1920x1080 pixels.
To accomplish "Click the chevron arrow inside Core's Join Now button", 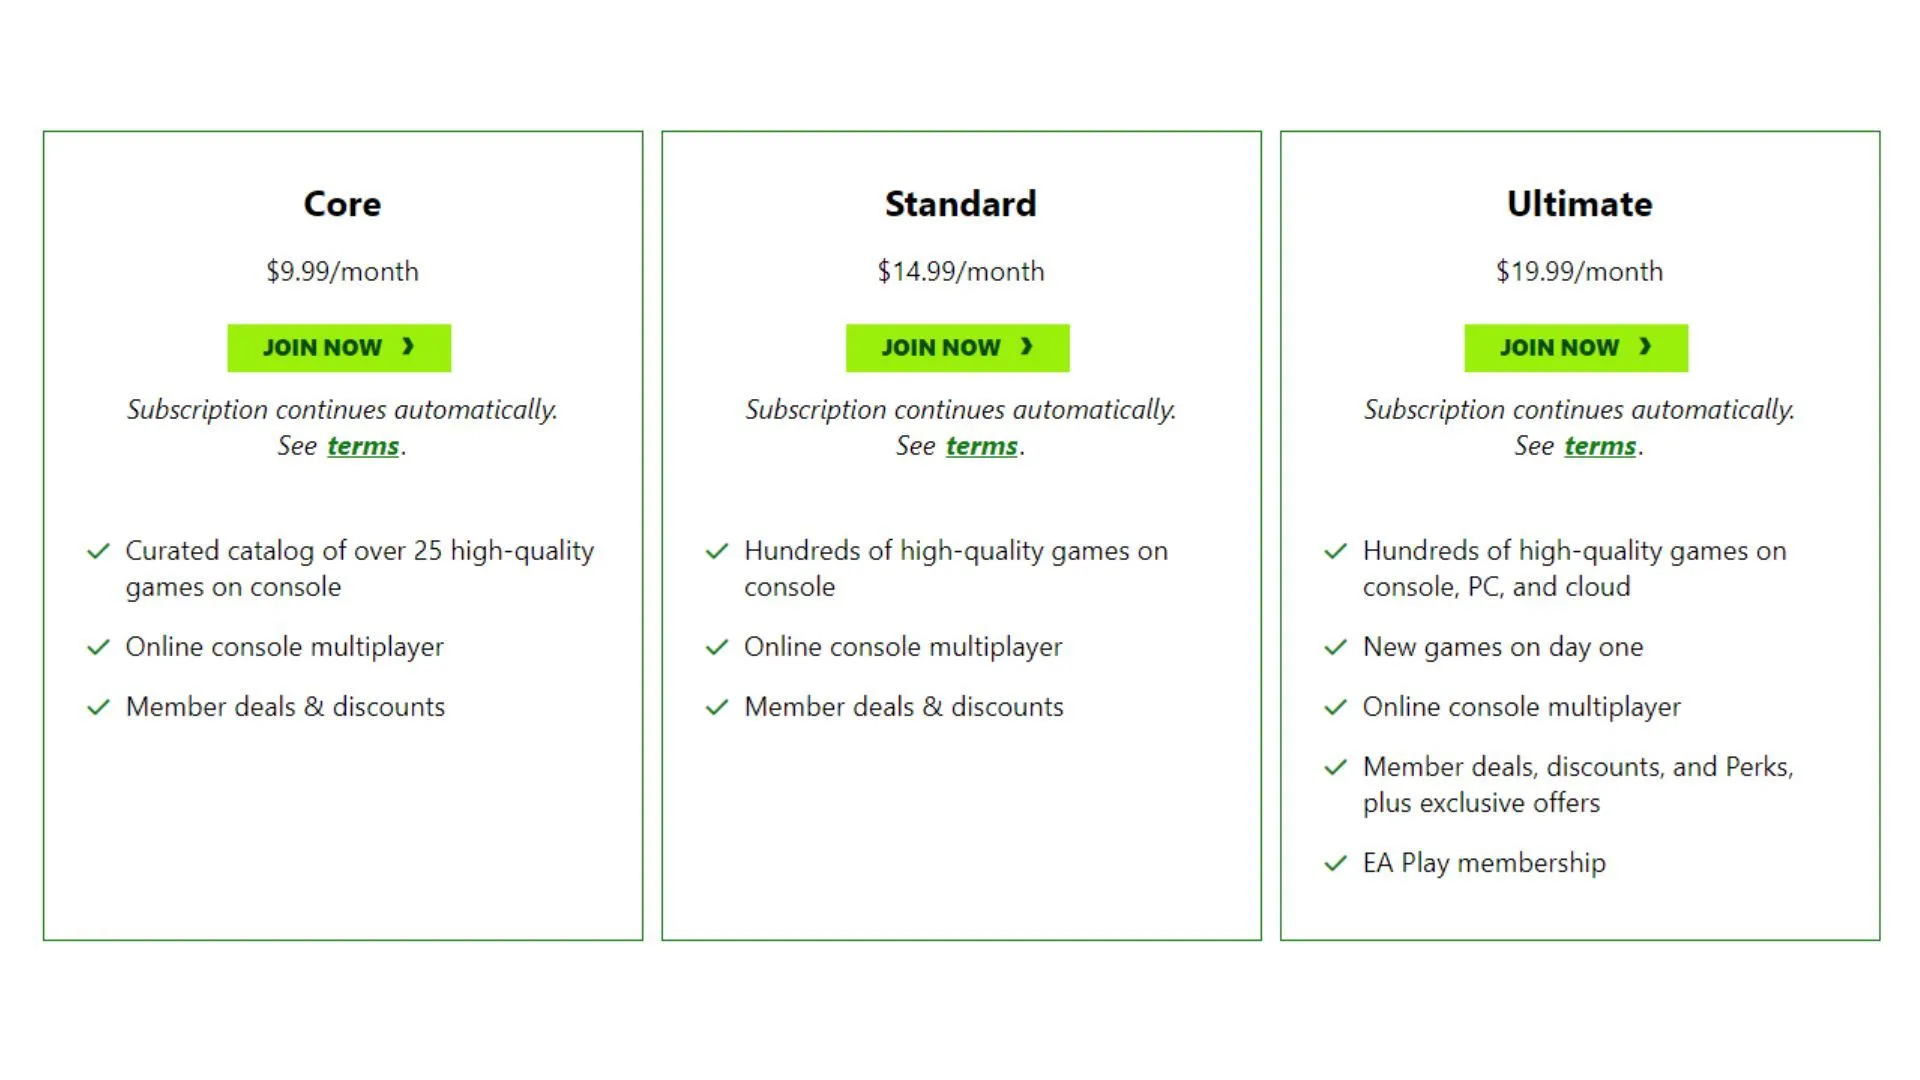I will (409, 347).
